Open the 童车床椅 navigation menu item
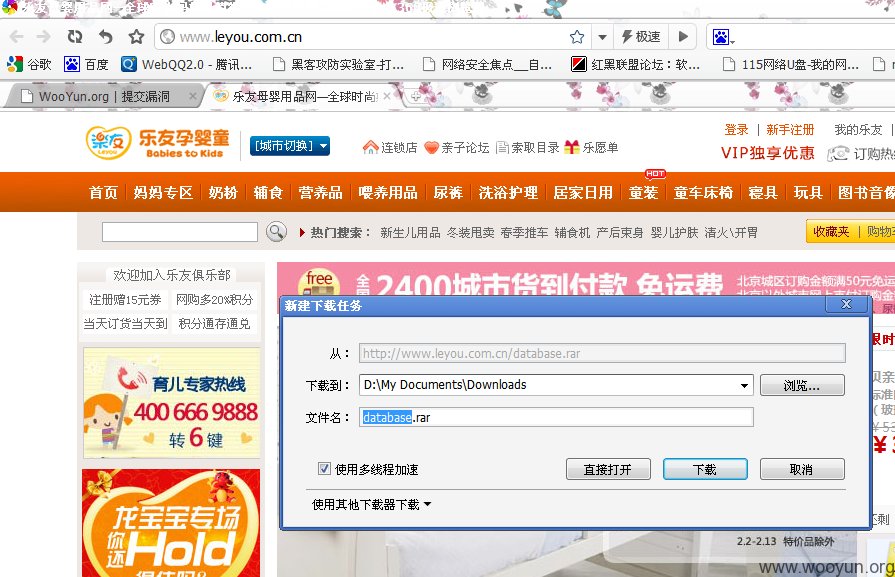Screen dimensions: 895x577 pyautogui.click(x=703, y=193)
